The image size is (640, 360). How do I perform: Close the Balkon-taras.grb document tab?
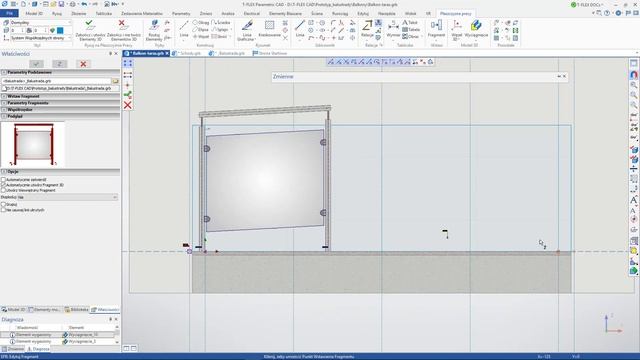[x=167, y=53]
